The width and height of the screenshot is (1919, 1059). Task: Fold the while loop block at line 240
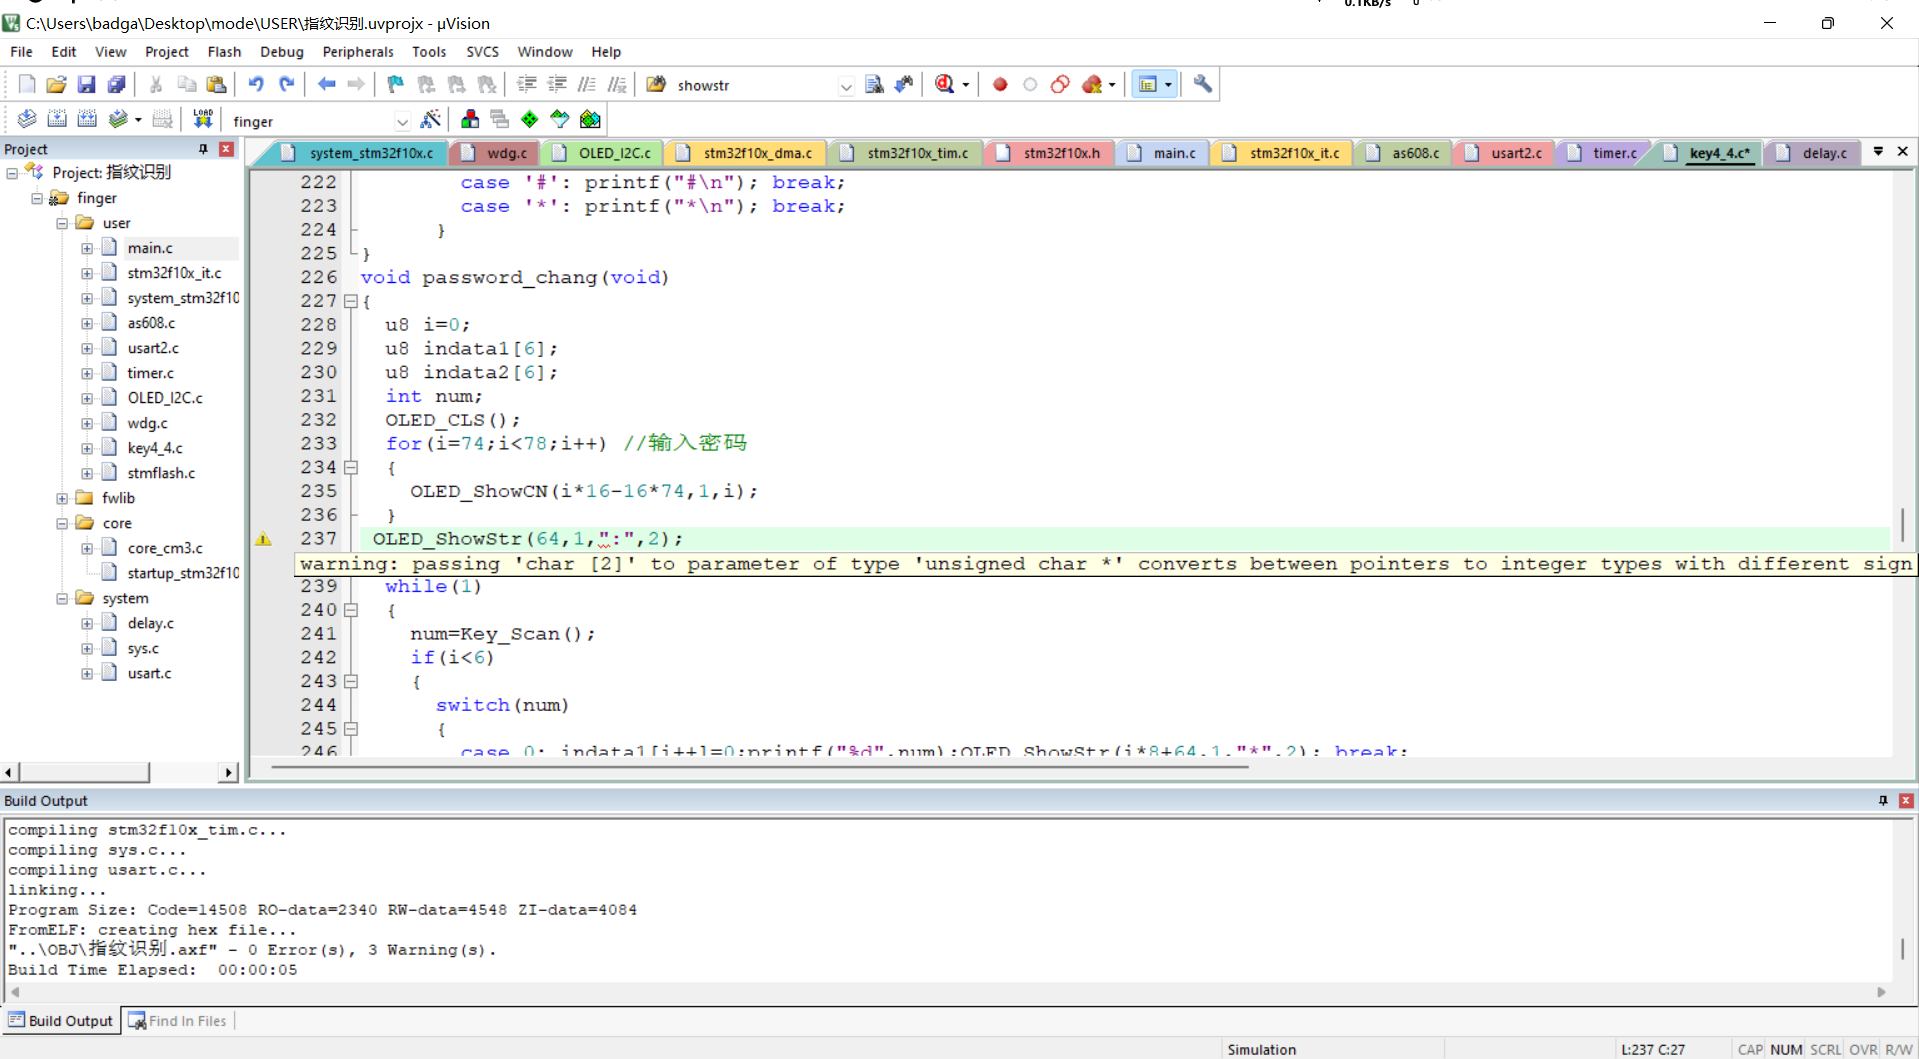pyautogui.click(x=351, y=610)
